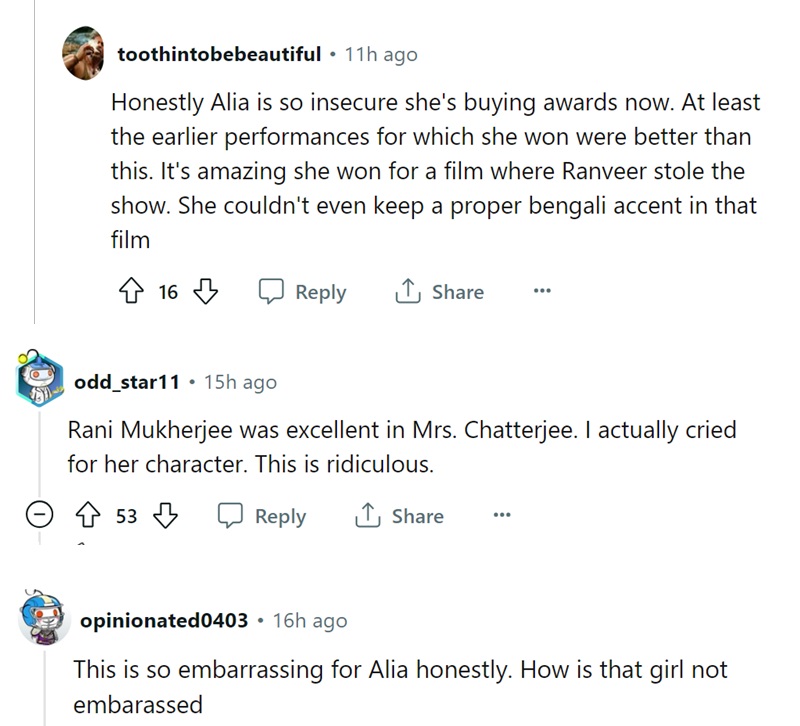The width and height of the screenshot is (800, 726).
Task: Click the 11h ago timestamp
Action: click(380, 54)
